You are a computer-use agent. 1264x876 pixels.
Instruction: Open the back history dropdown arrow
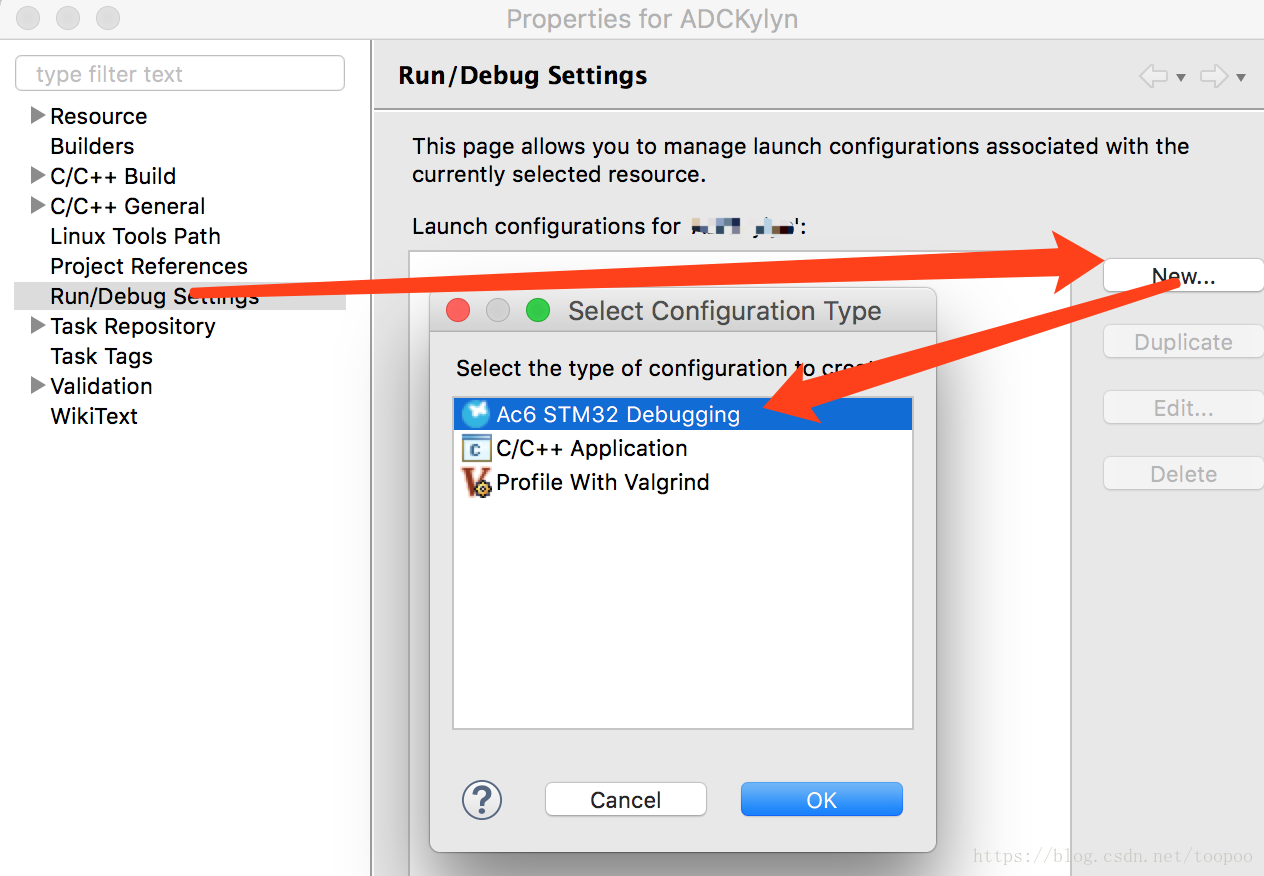1180,77
